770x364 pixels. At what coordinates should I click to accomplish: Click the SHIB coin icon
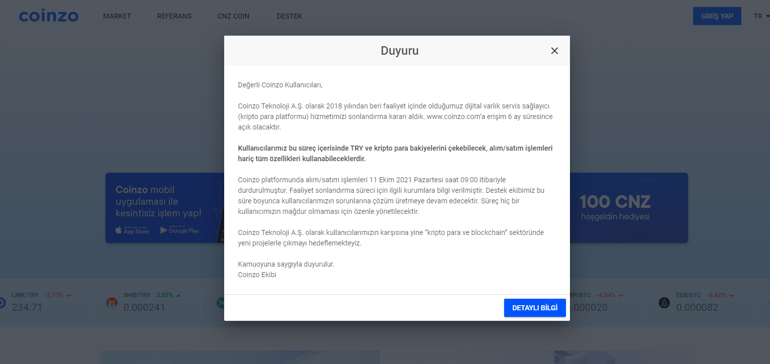[x=112, y=303]
